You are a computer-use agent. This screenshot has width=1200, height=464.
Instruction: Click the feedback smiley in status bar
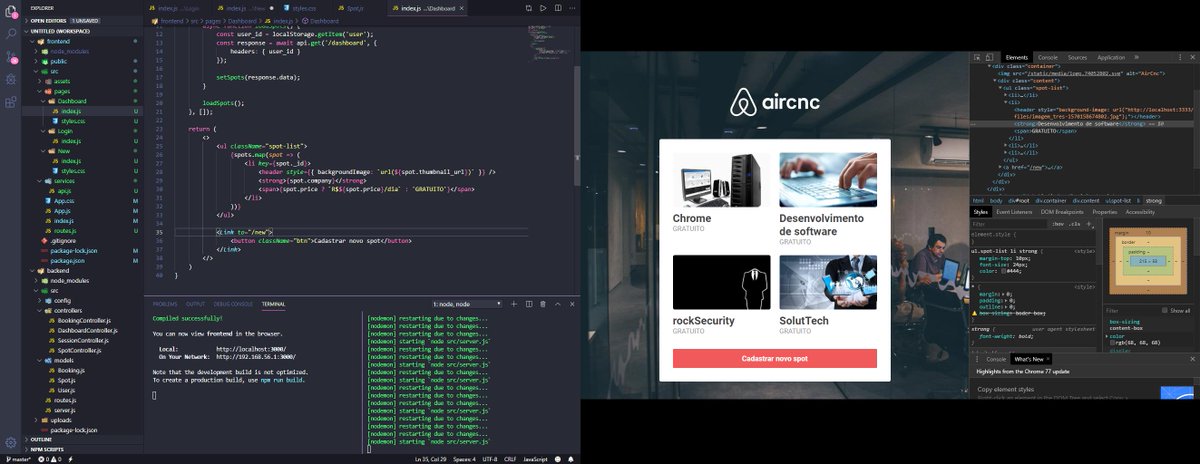pyautogui.click(x=557, y=459)
